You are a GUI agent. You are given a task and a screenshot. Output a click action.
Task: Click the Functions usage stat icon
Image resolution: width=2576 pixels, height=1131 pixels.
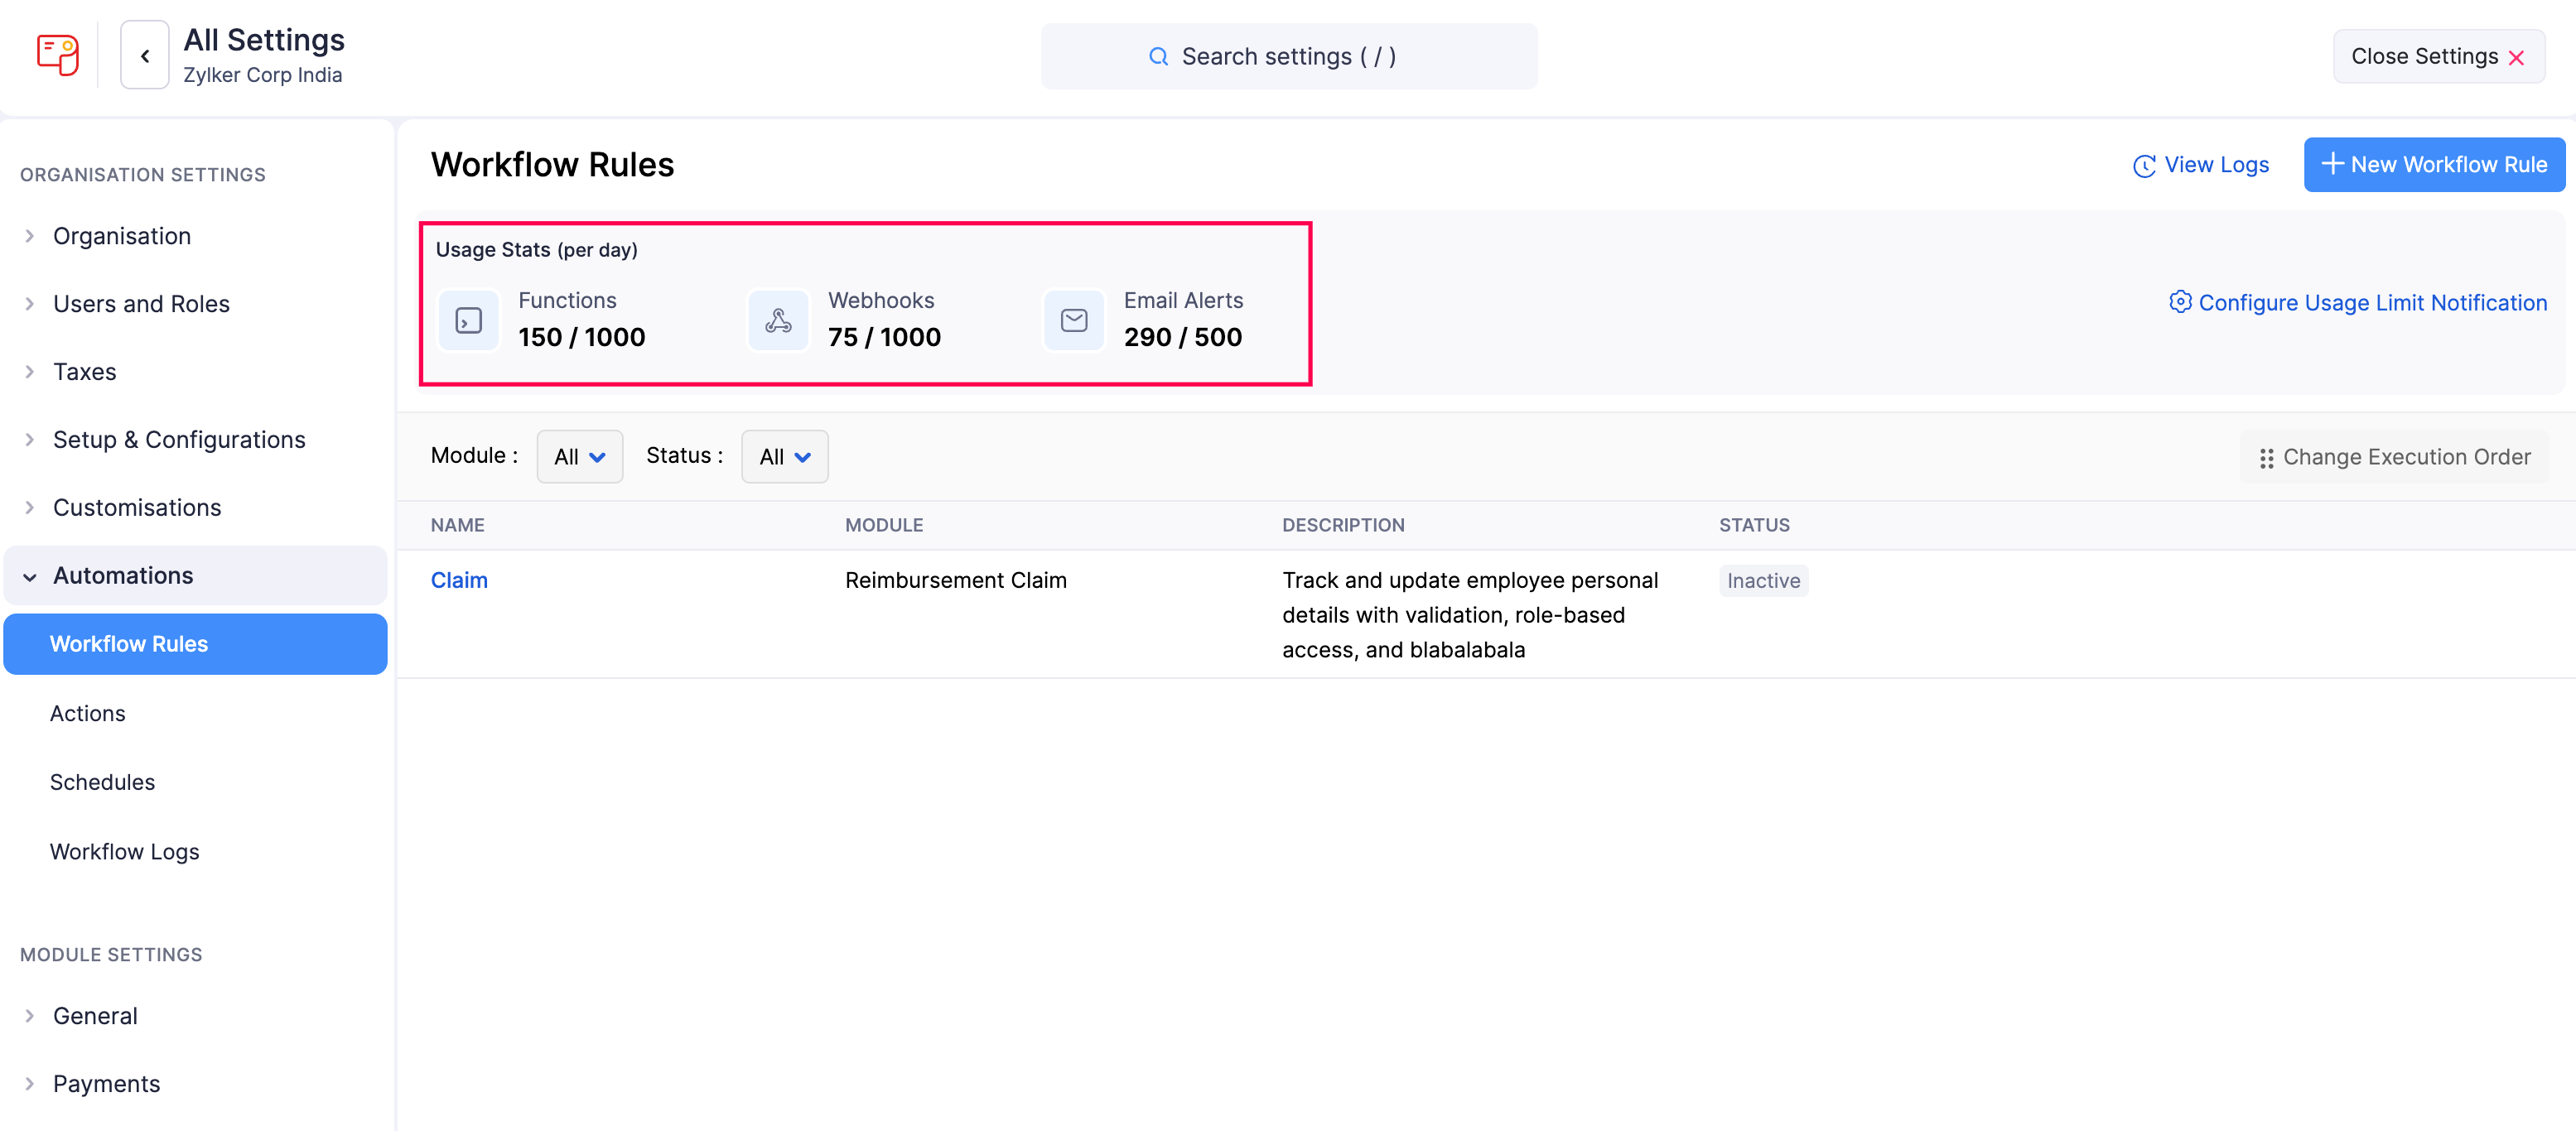tap(469, 320)
